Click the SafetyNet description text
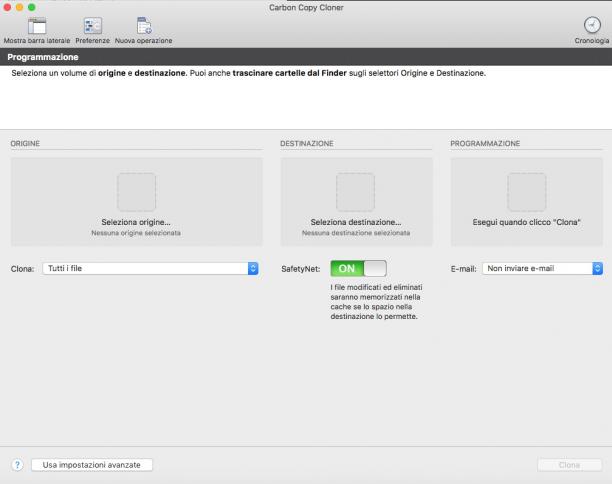The height and width of the screenshot is (484, 612). (376, 302)
